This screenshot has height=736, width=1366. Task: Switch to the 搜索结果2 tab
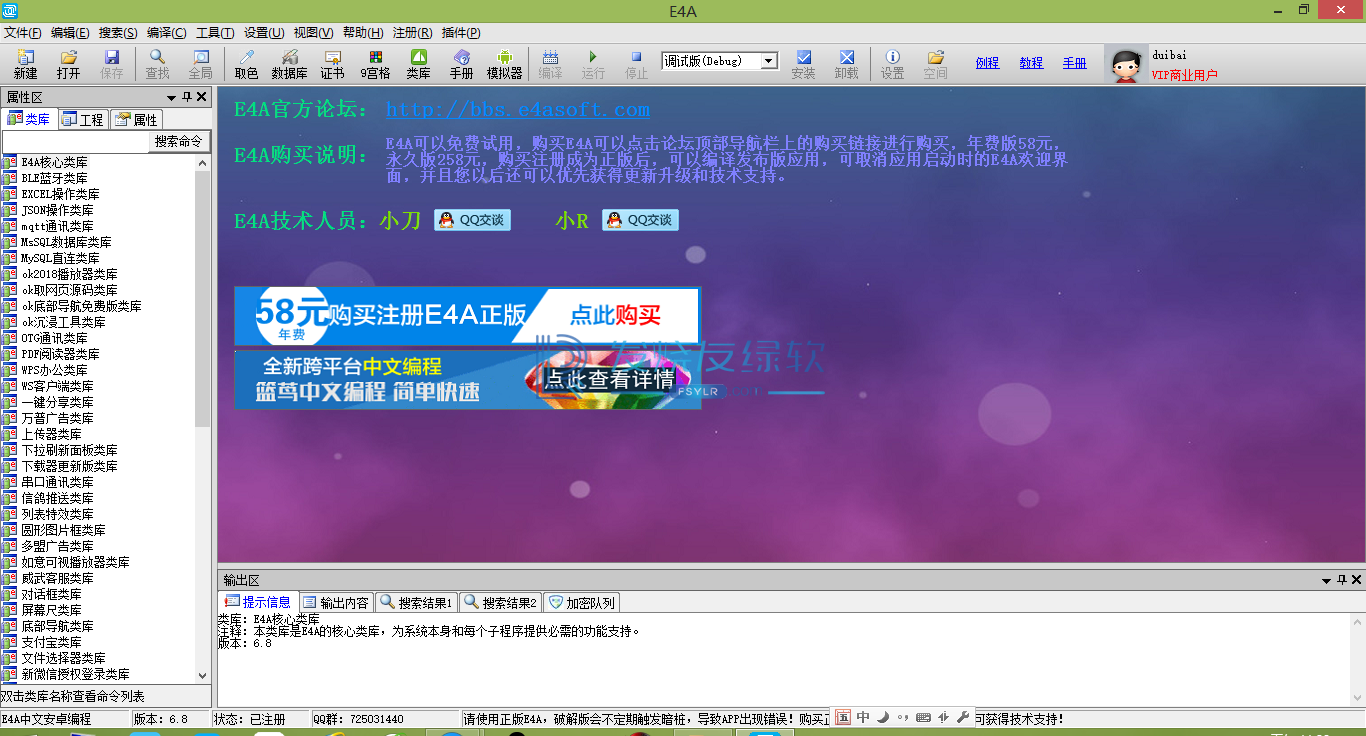pos(500,602)
